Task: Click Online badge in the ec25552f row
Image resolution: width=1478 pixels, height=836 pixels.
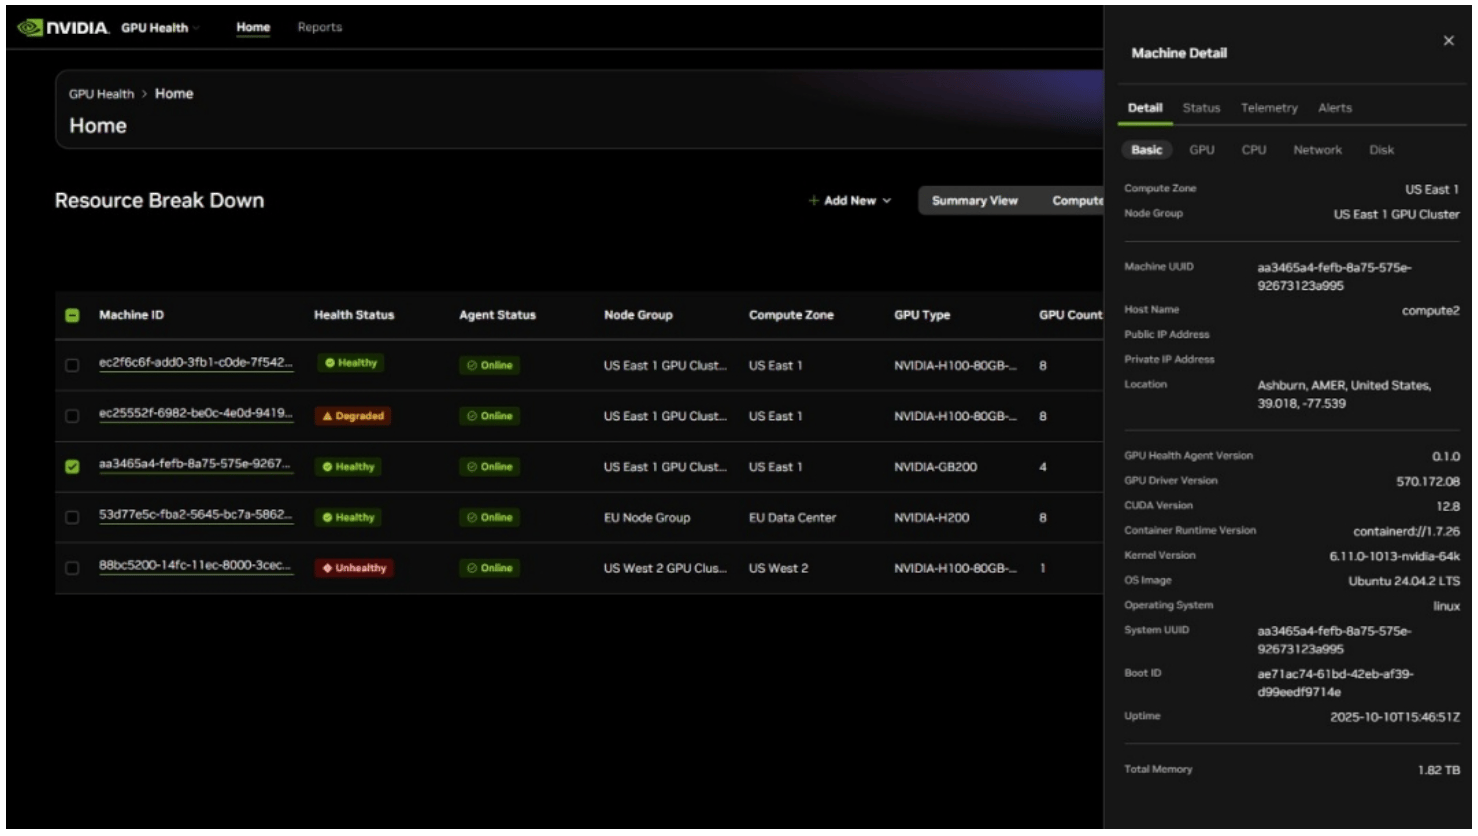Action: click(489, 416)
